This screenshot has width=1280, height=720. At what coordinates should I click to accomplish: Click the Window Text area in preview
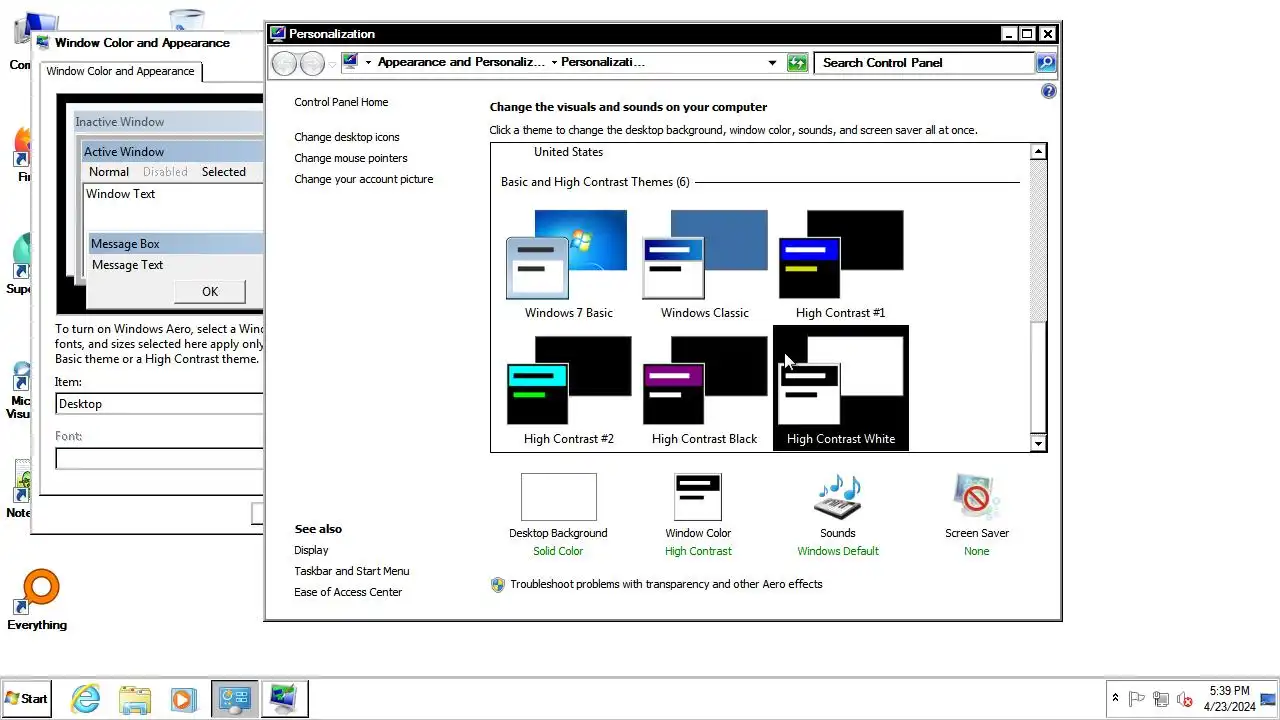point(172,207)
